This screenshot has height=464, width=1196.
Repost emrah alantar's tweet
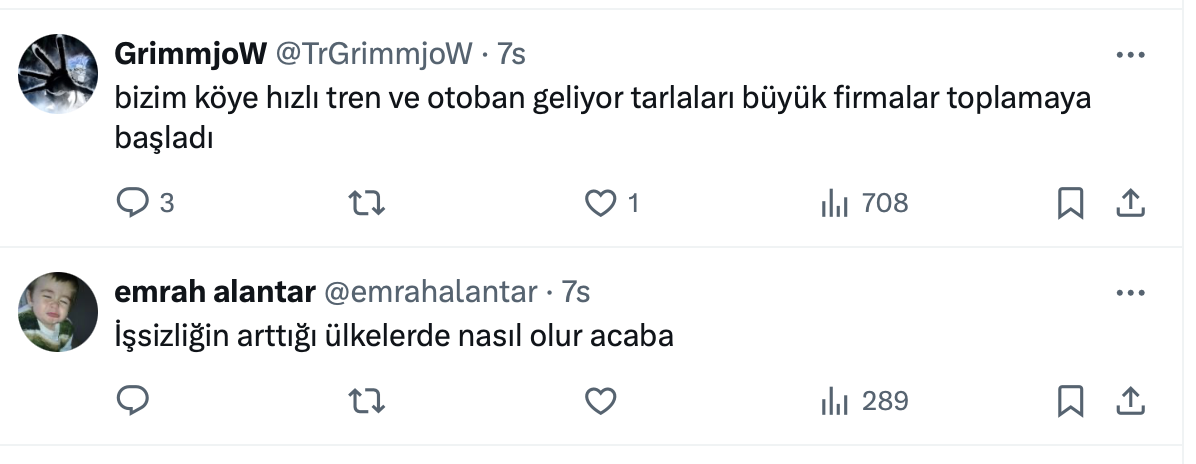tap(366, 401)
